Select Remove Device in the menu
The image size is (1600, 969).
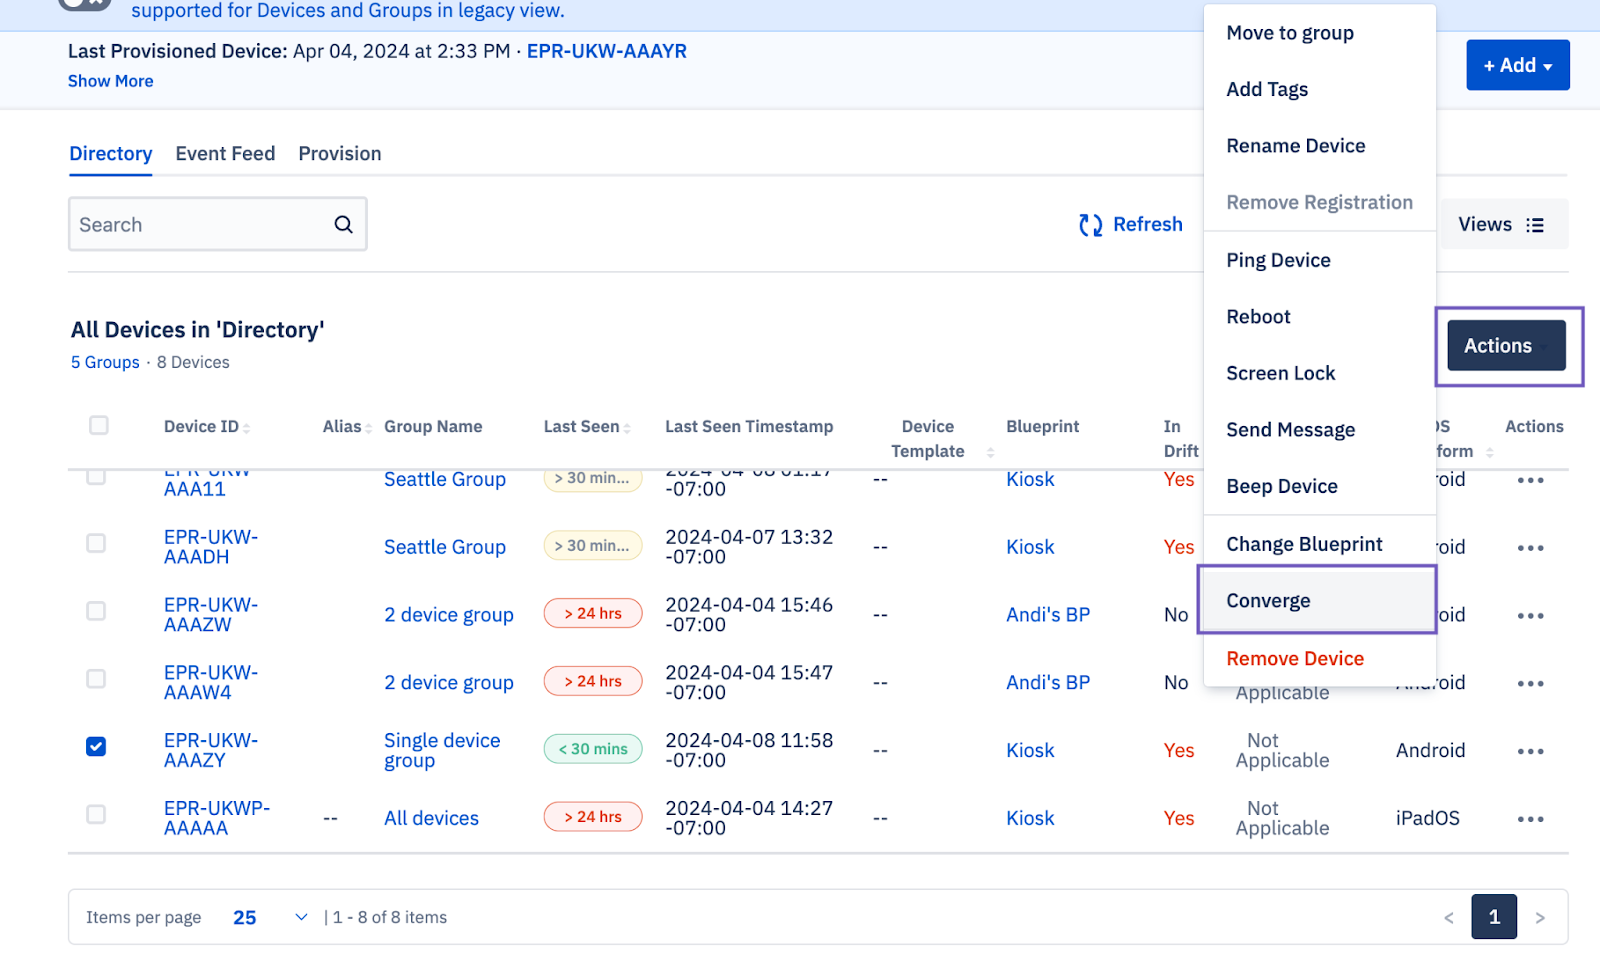[1295, 659]
